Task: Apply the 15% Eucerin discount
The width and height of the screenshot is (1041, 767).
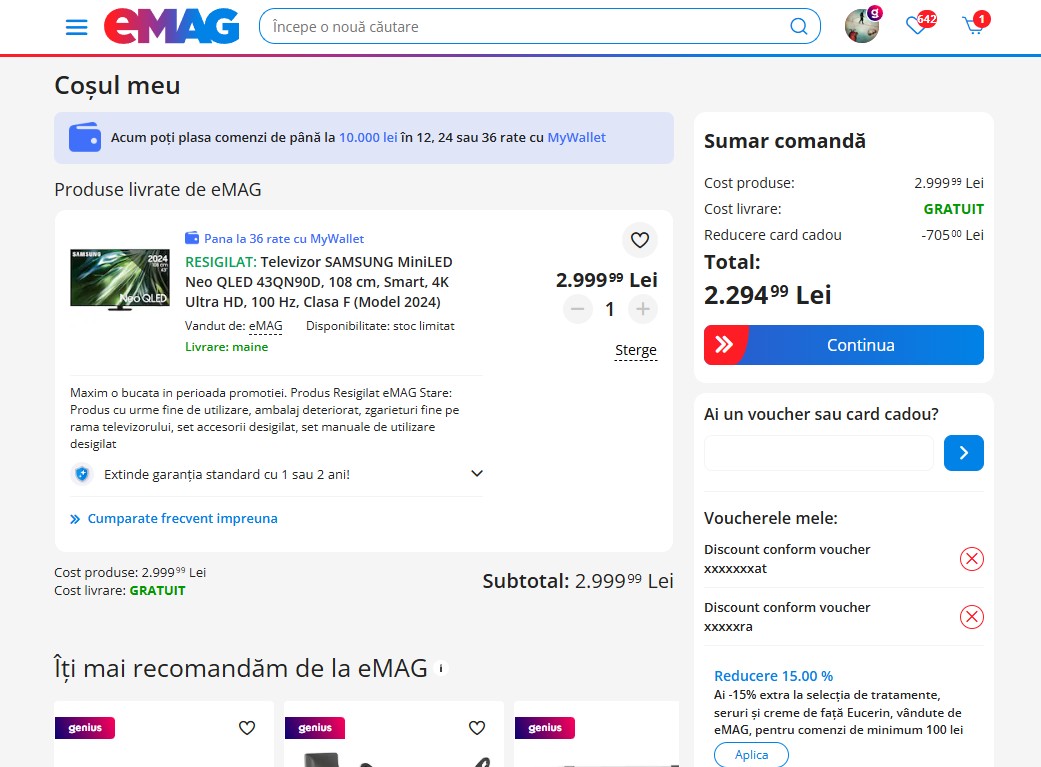Action: click(752, 755)
